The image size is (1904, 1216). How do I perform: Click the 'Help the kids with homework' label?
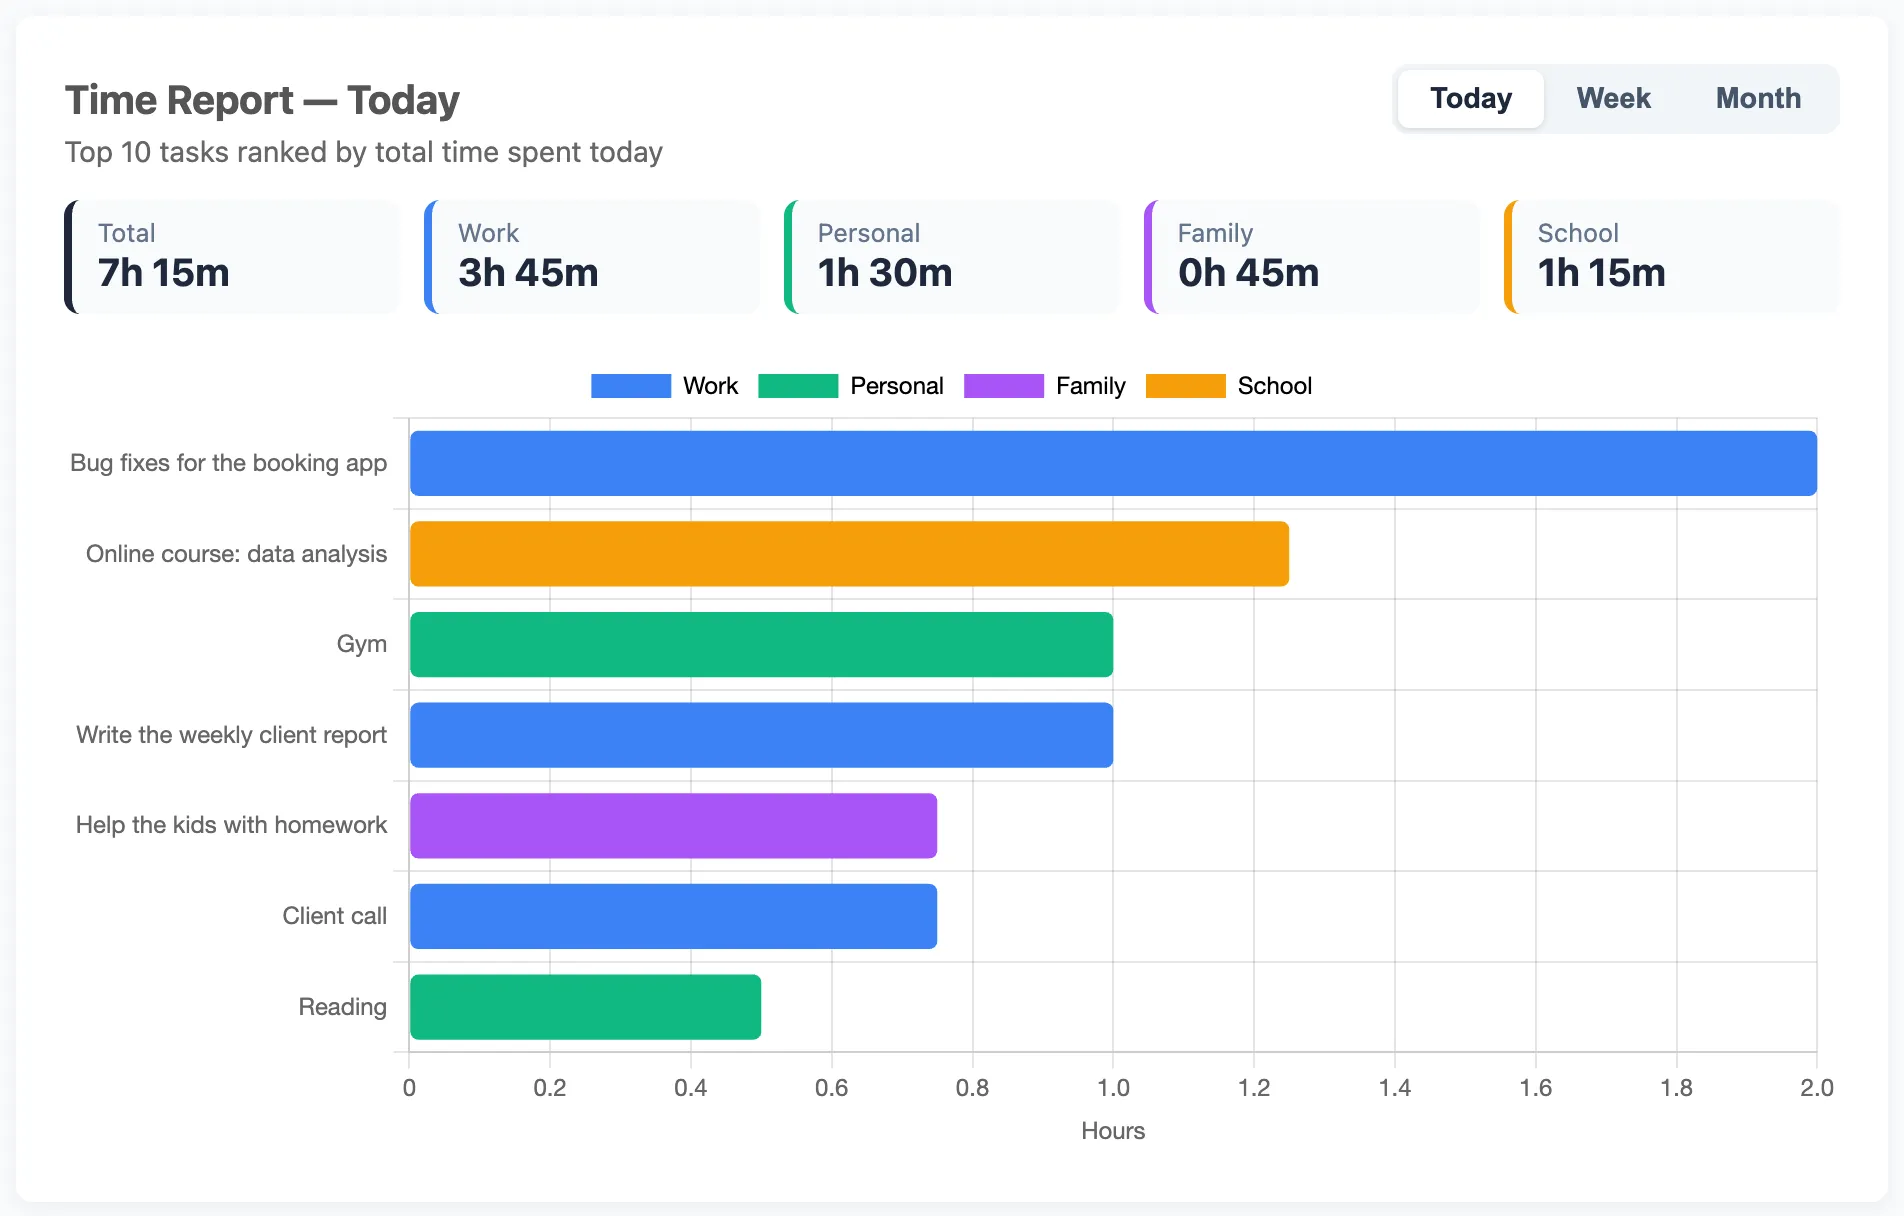231,825
